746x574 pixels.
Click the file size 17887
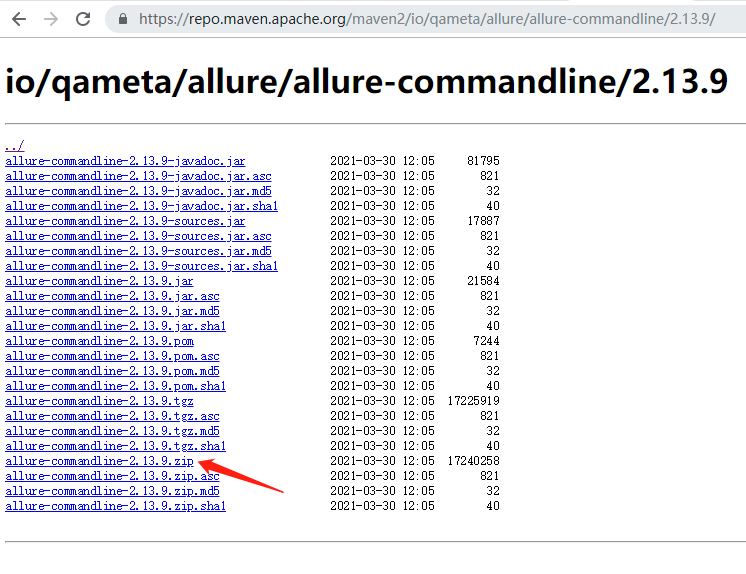(x=483, y=221)
